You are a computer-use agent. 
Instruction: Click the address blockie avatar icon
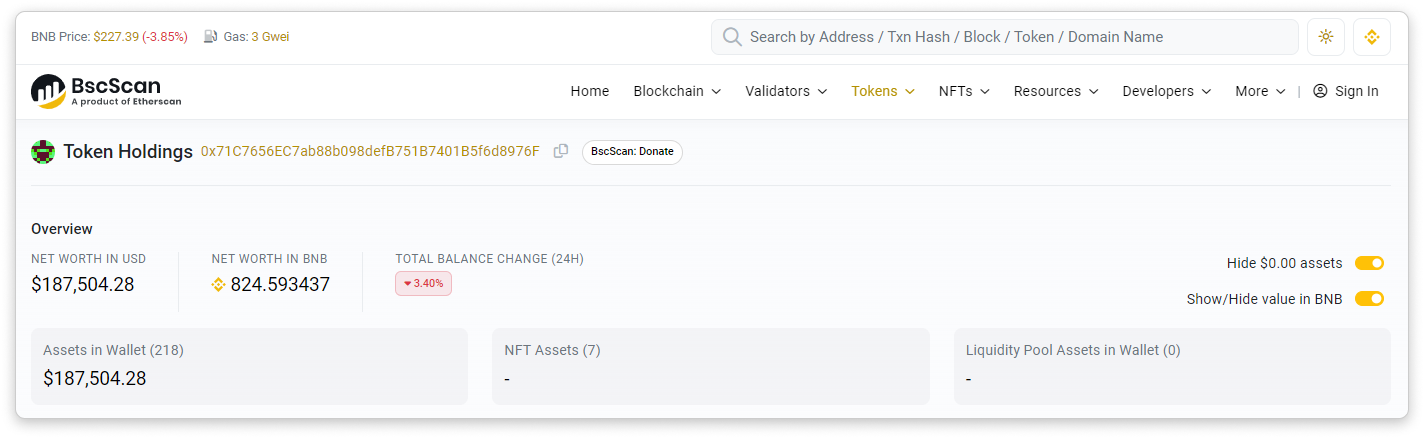pyautogui.click(x=43, y=152)
